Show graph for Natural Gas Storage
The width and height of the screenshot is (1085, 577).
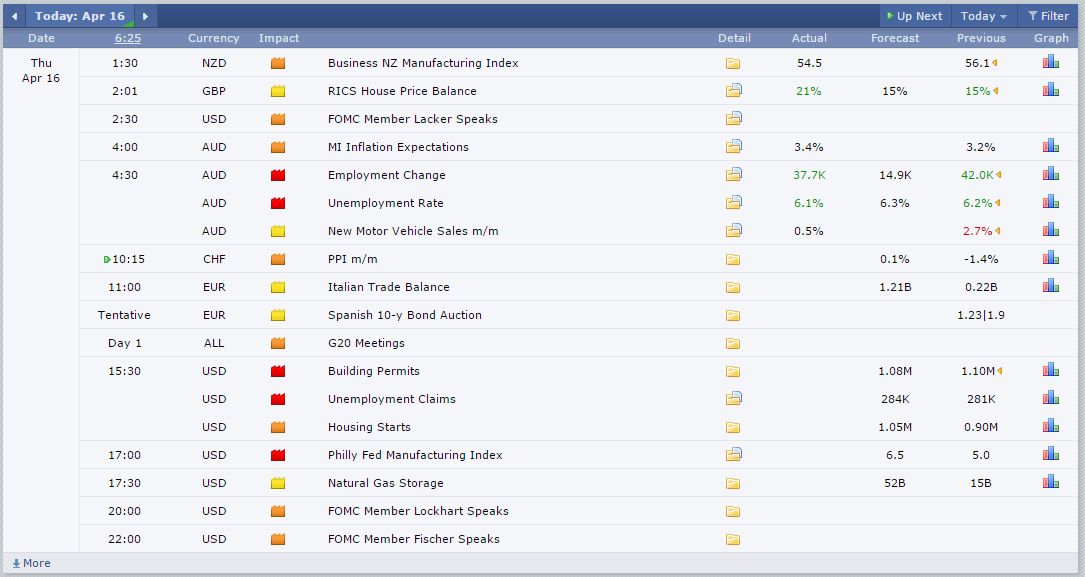[1050, 482]
